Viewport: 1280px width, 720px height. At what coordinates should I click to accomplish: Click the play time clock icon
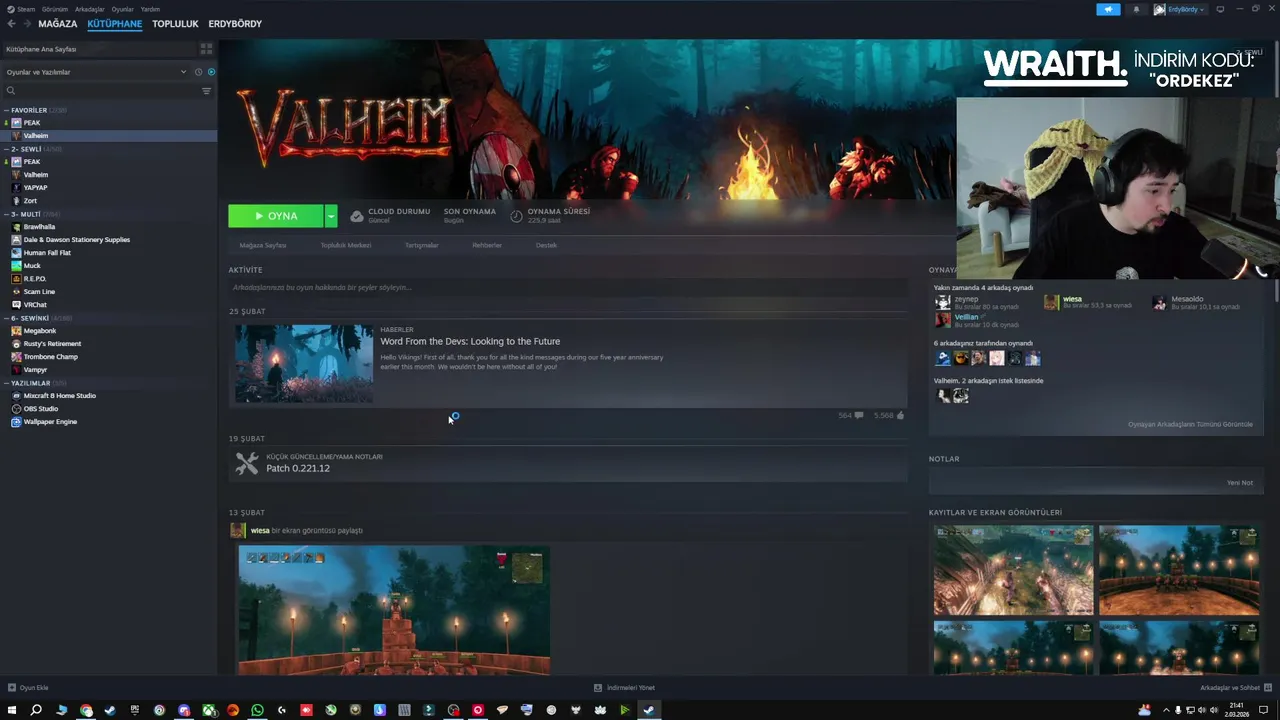(x=516, y=215)
